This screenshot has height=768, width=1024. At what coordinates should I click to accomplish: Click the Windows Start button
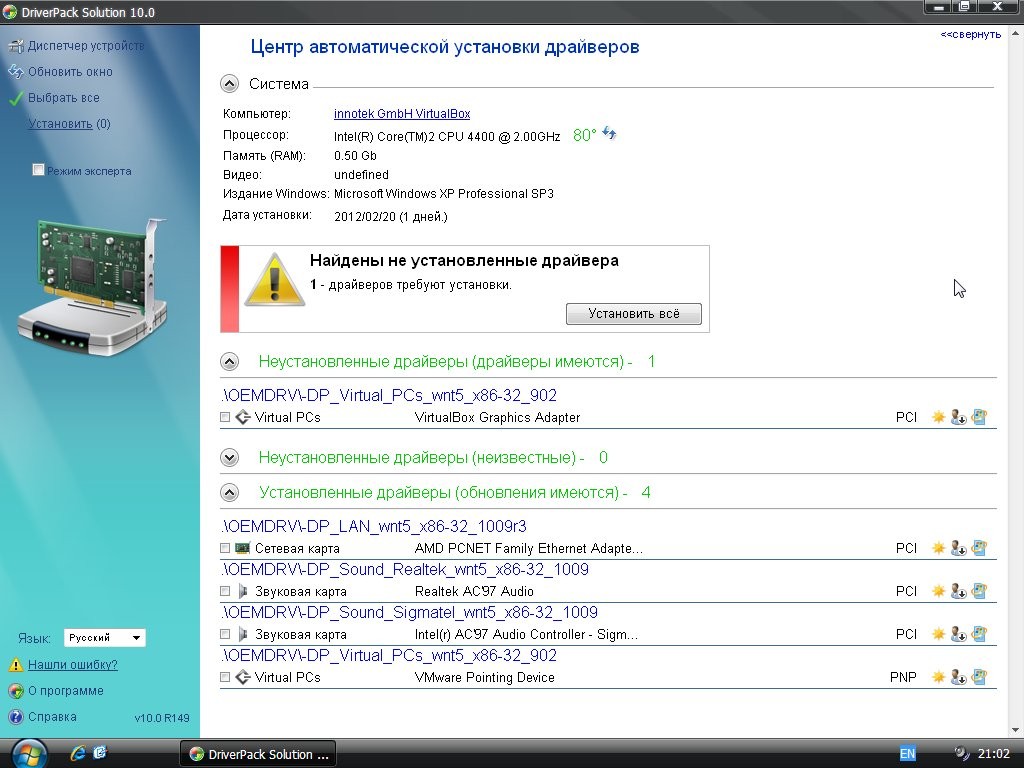point(28,754)
